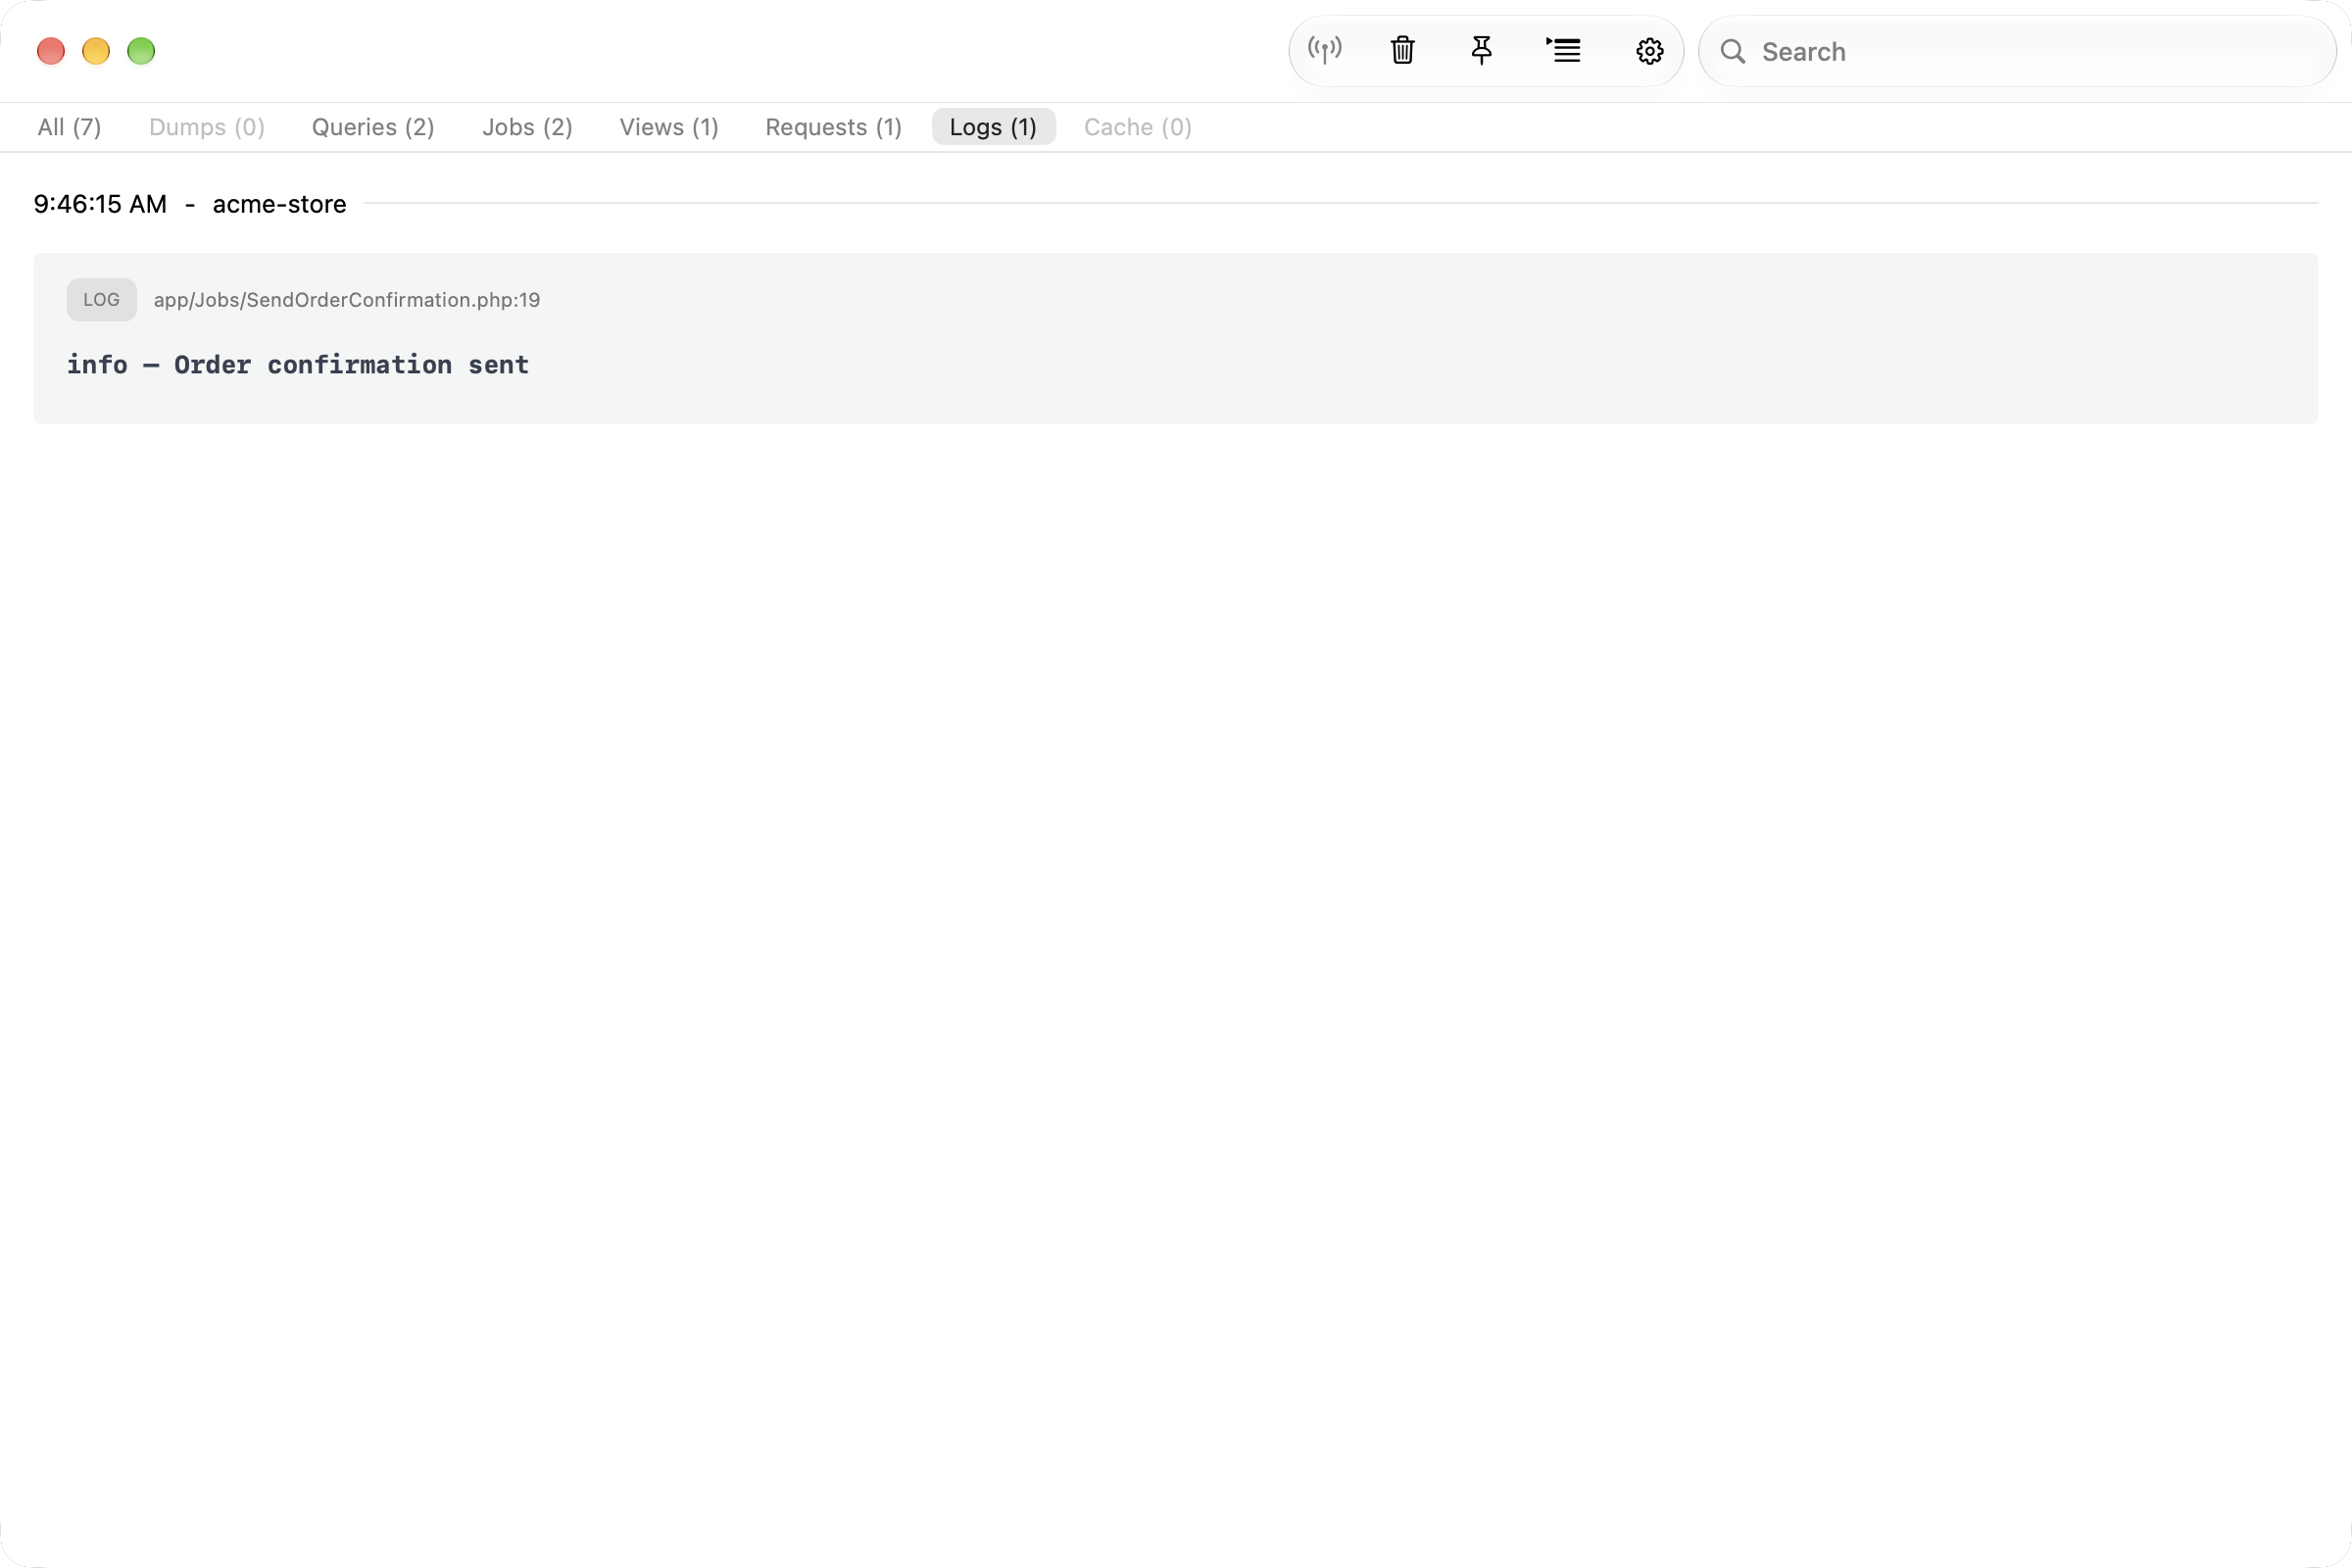Click the 9:46:15 AM timestamp
Viewport: 2352px width, 1568px height.
tap(100, 204)
